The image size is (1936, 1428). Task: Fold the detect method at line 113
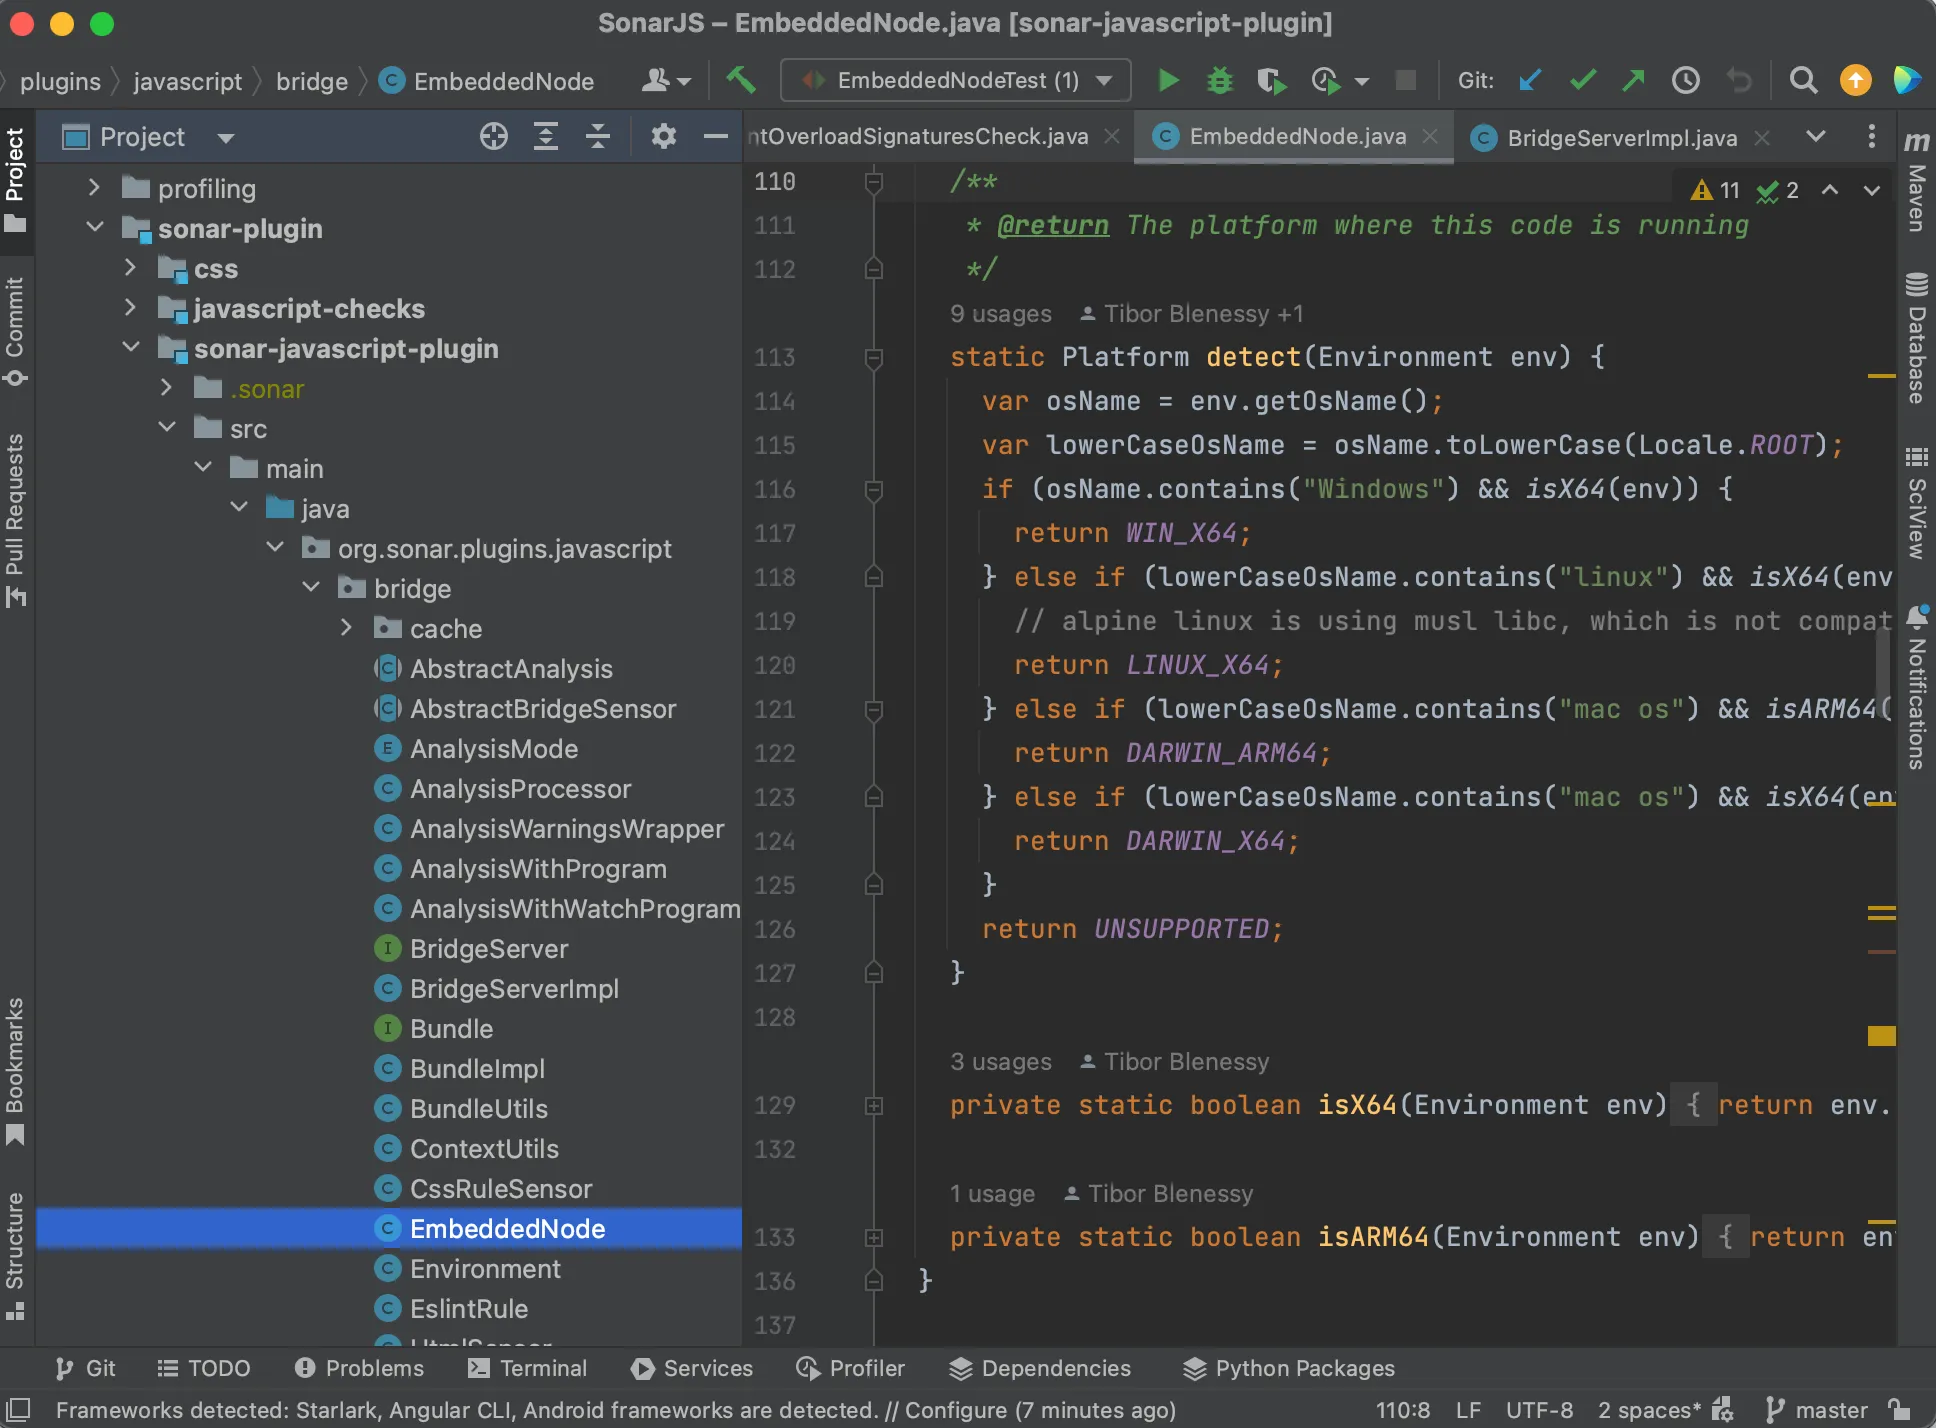(873, 357)
